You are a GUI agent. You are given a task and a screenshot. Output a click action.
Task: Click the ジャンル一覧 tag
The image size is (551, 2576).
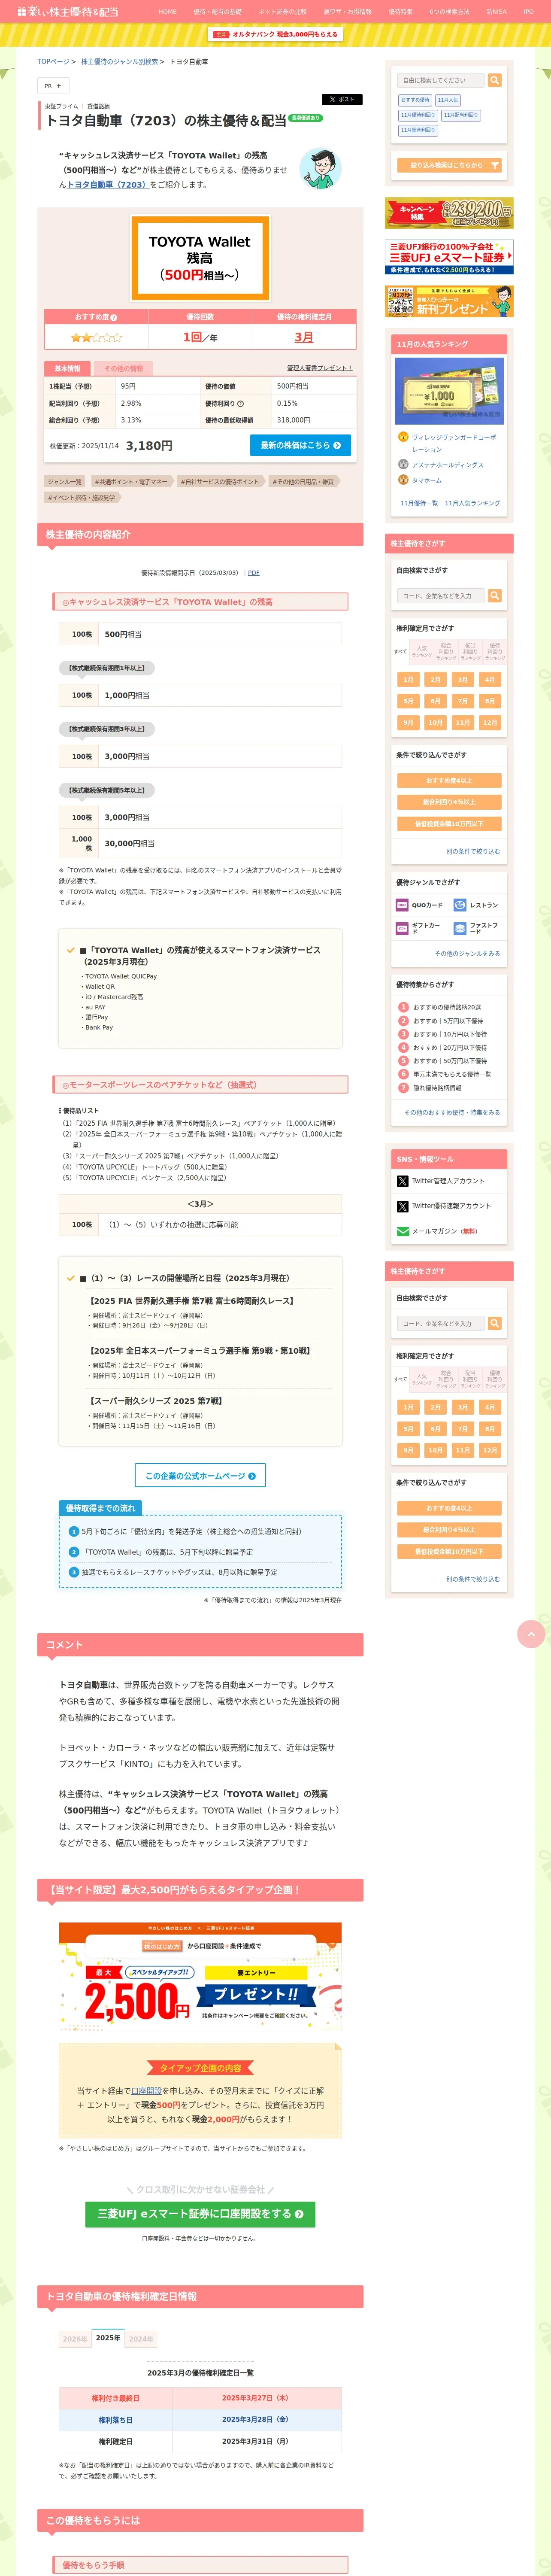[x=65, y=482]
